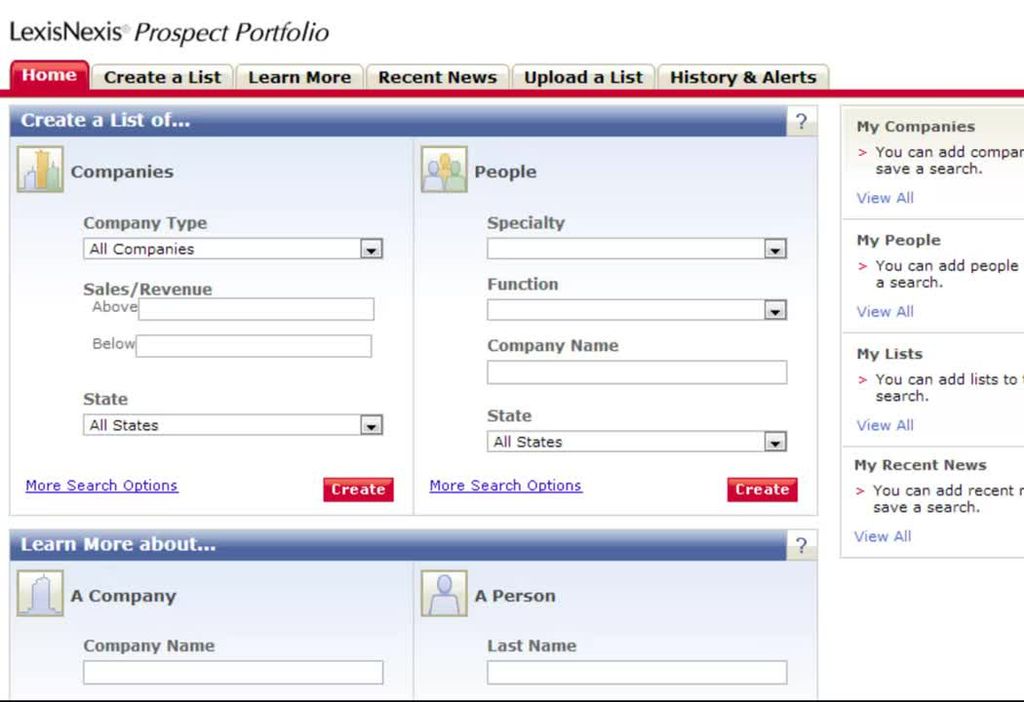Expand the Specialty dropdown
1024x702 pixels.
[x=775, y=249]
